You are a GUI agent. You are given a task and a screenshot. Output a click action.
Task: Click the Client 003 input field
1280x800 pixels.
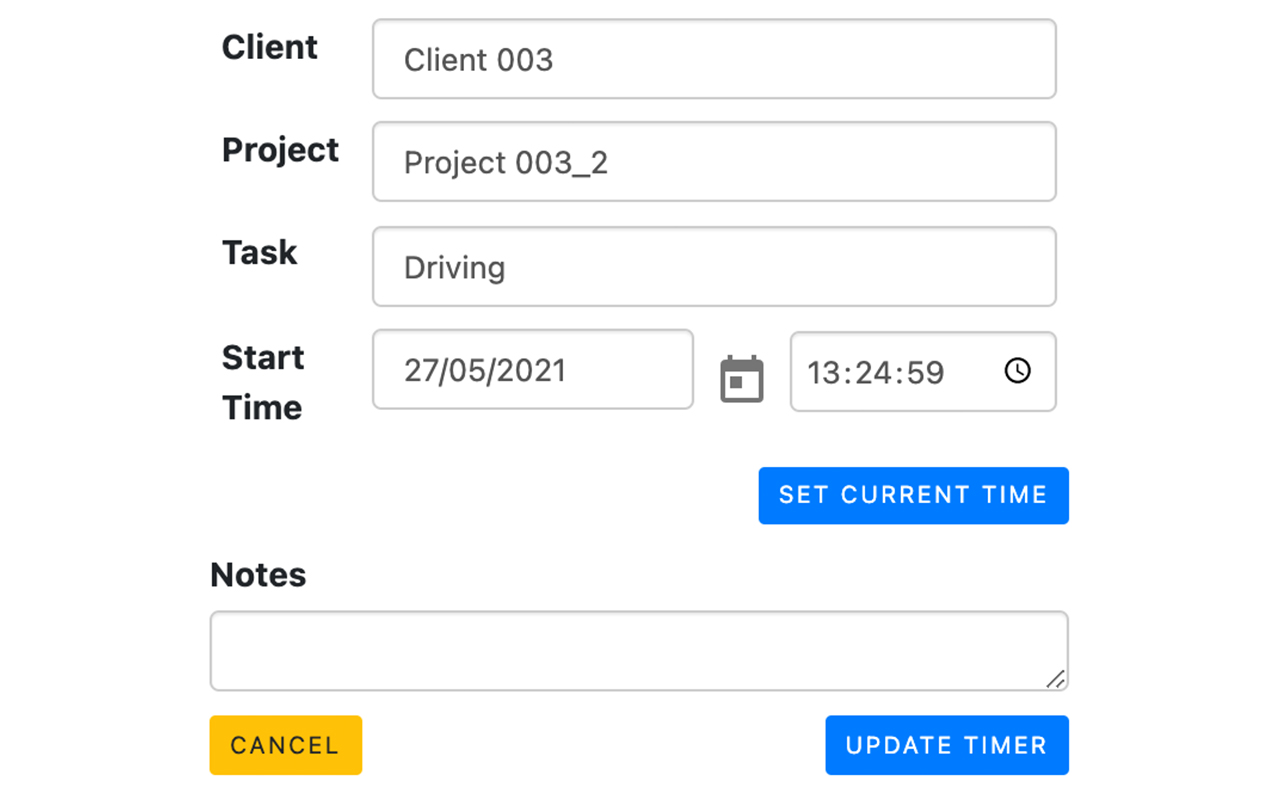713,59
